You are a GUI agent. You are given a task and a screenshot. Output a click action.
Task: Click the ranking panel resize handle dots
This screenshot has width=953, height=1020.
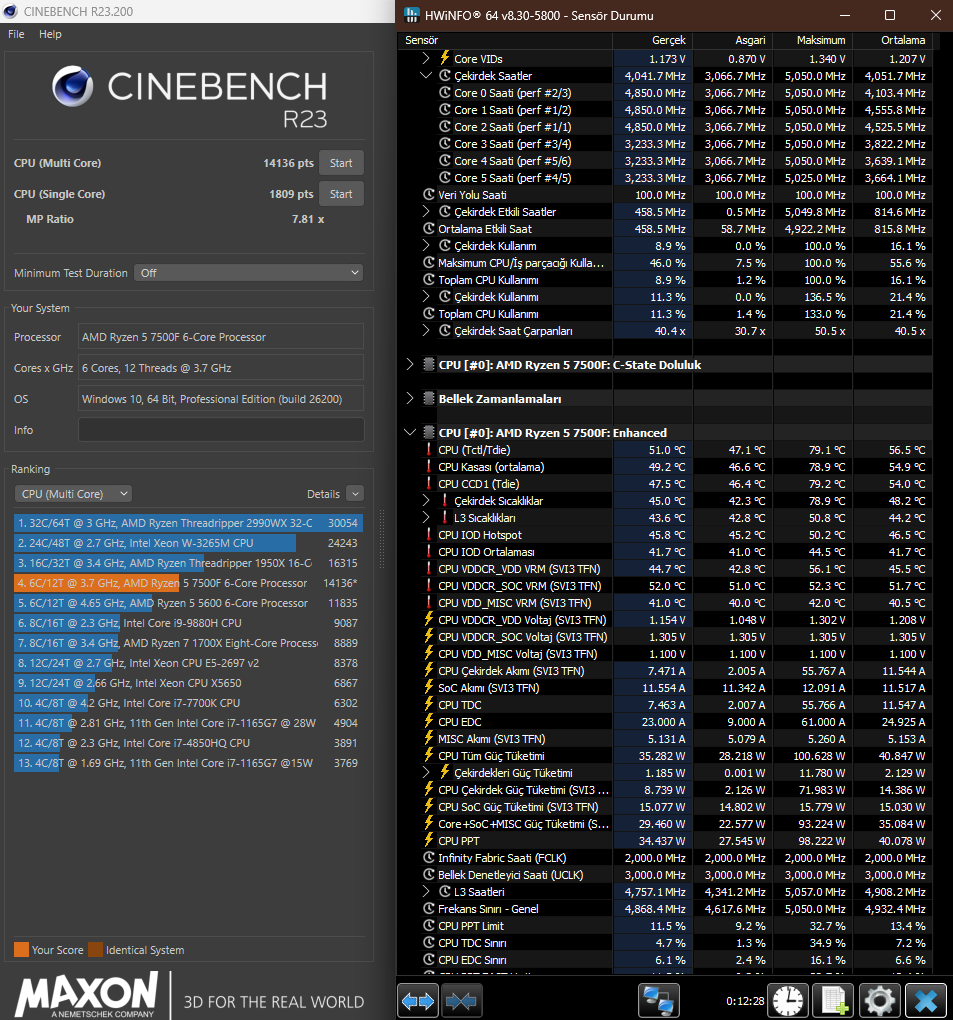click(x=382, y=540)
